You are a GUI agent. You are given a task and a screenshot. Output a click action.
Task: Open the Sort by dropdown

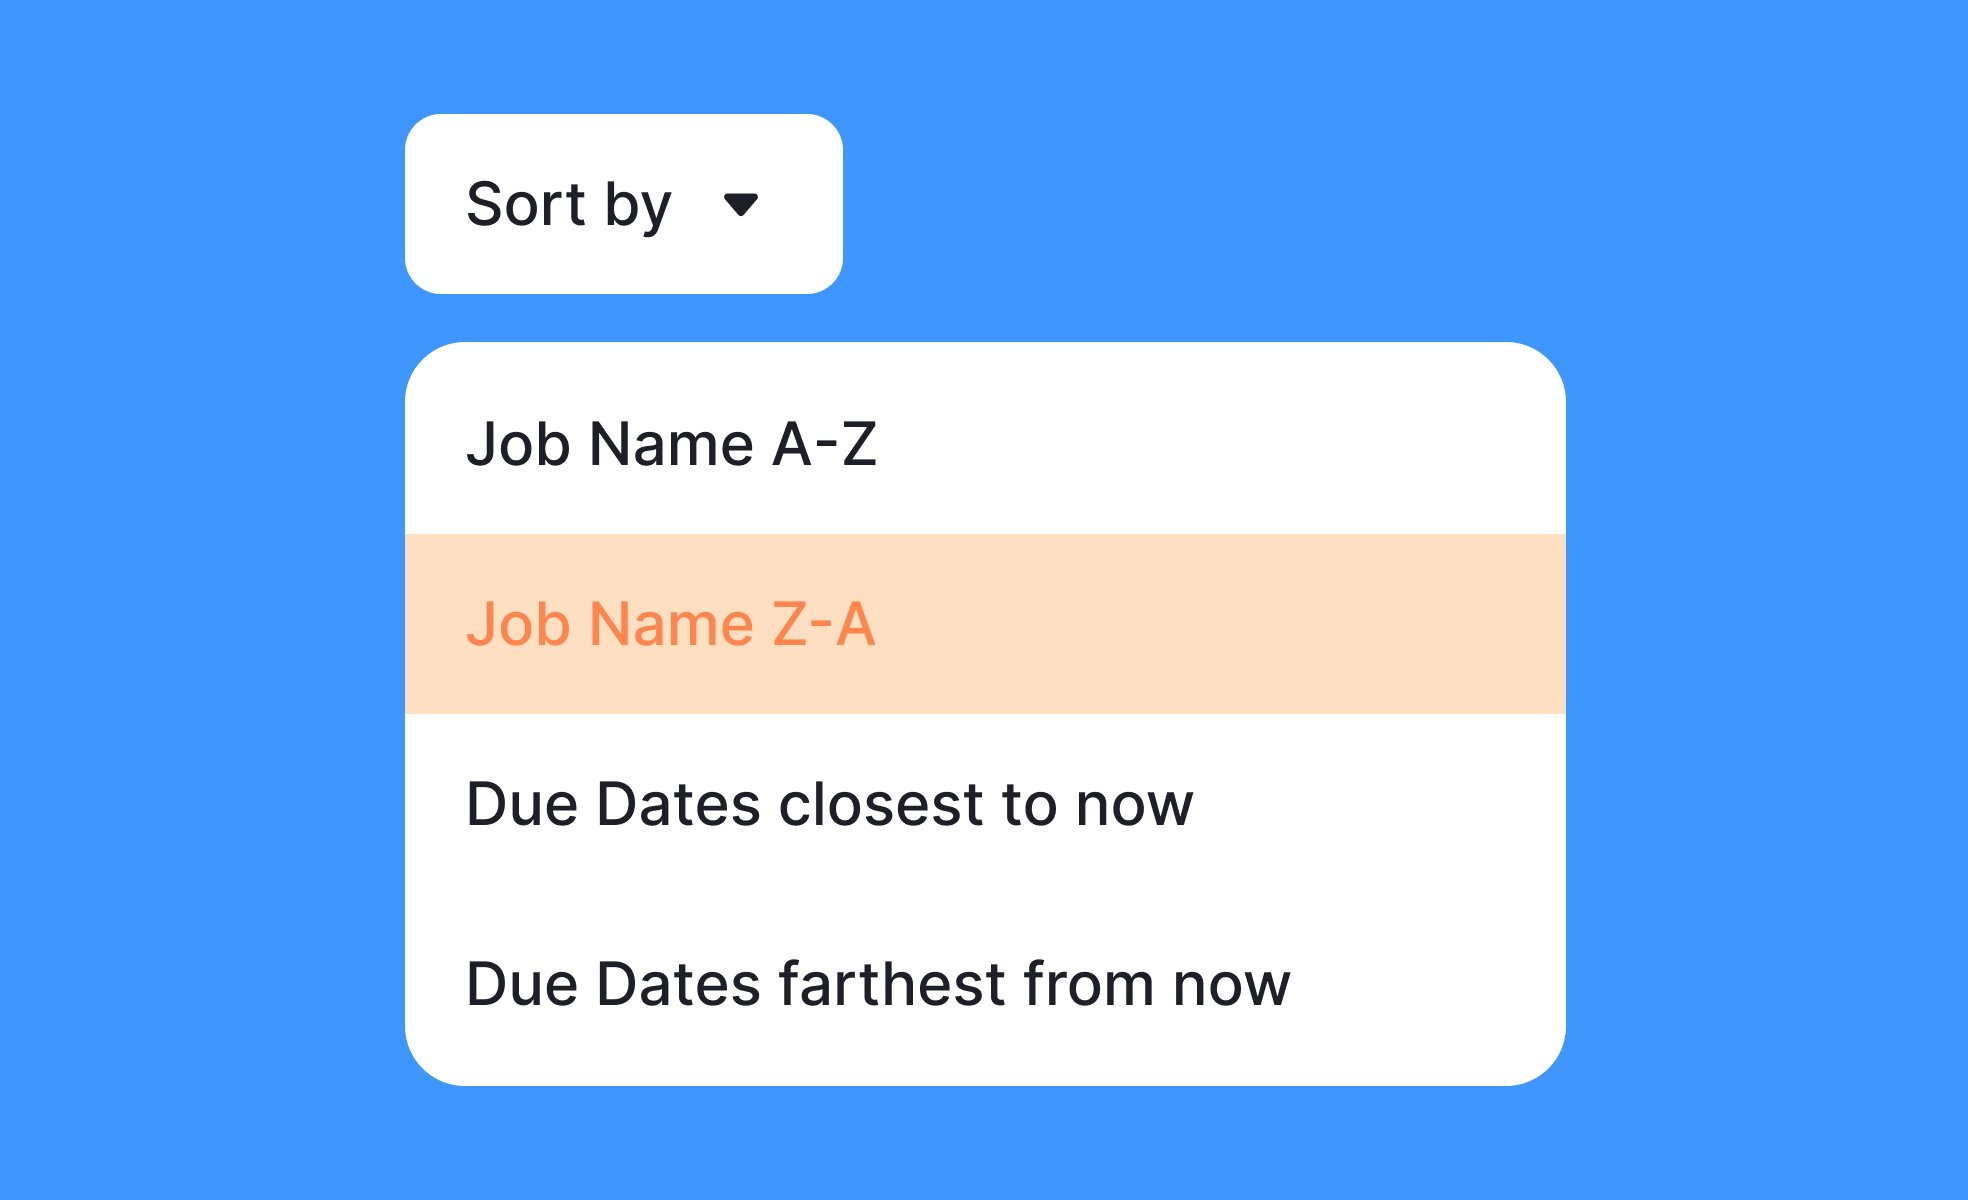click(624, 204)
